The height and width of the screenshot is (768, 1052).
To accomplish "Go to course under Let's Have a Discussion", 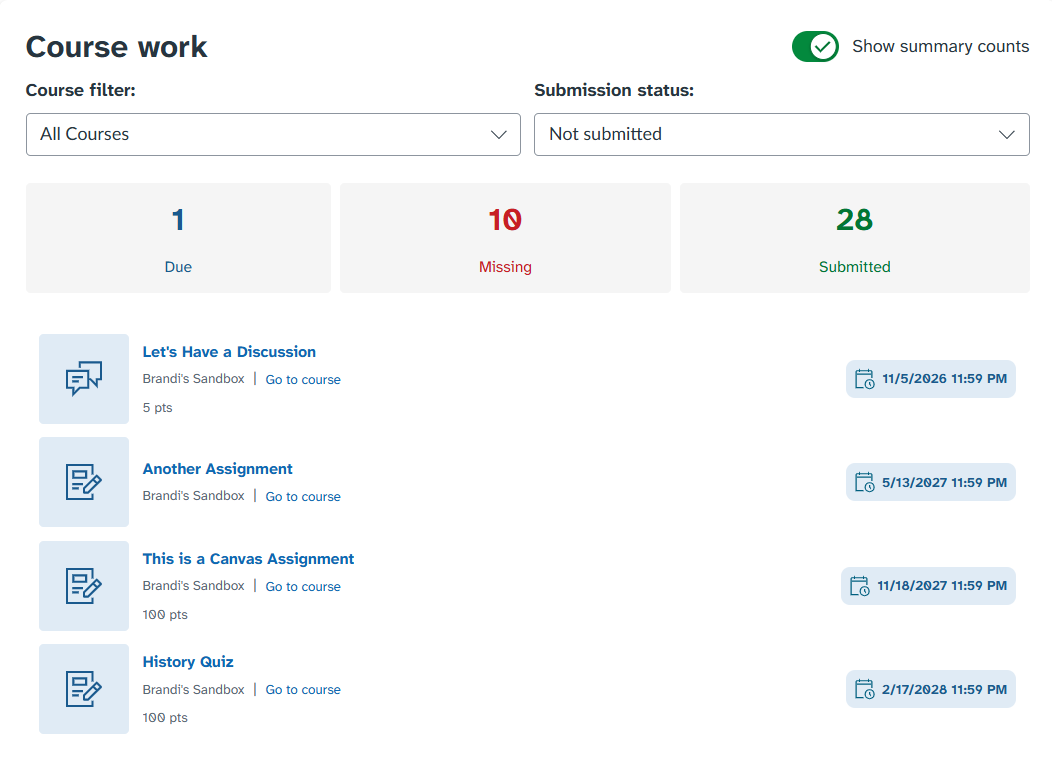I will point(303,380).
